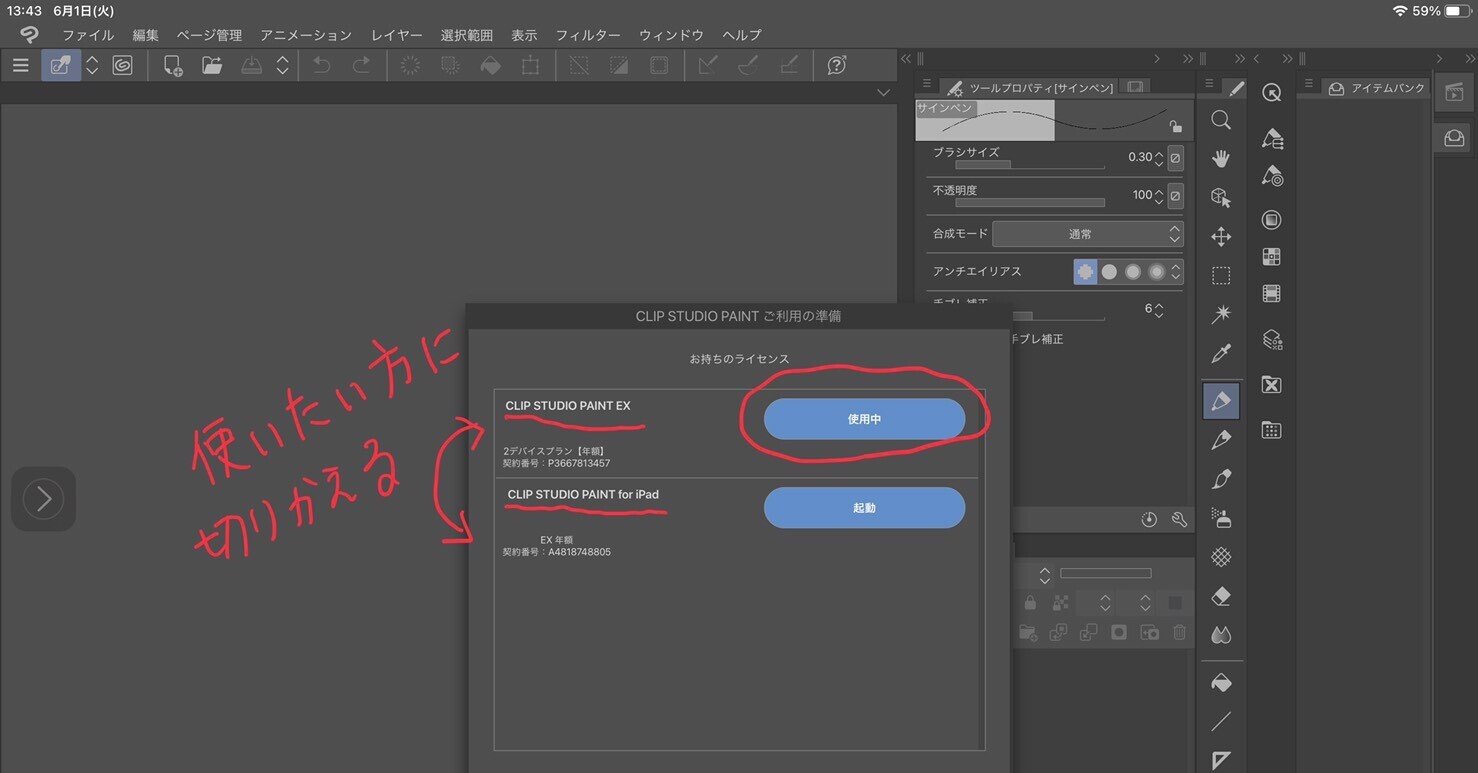Click the 使用中 button for CLIP STUDIO PAINT EX

tap(864, 419)
